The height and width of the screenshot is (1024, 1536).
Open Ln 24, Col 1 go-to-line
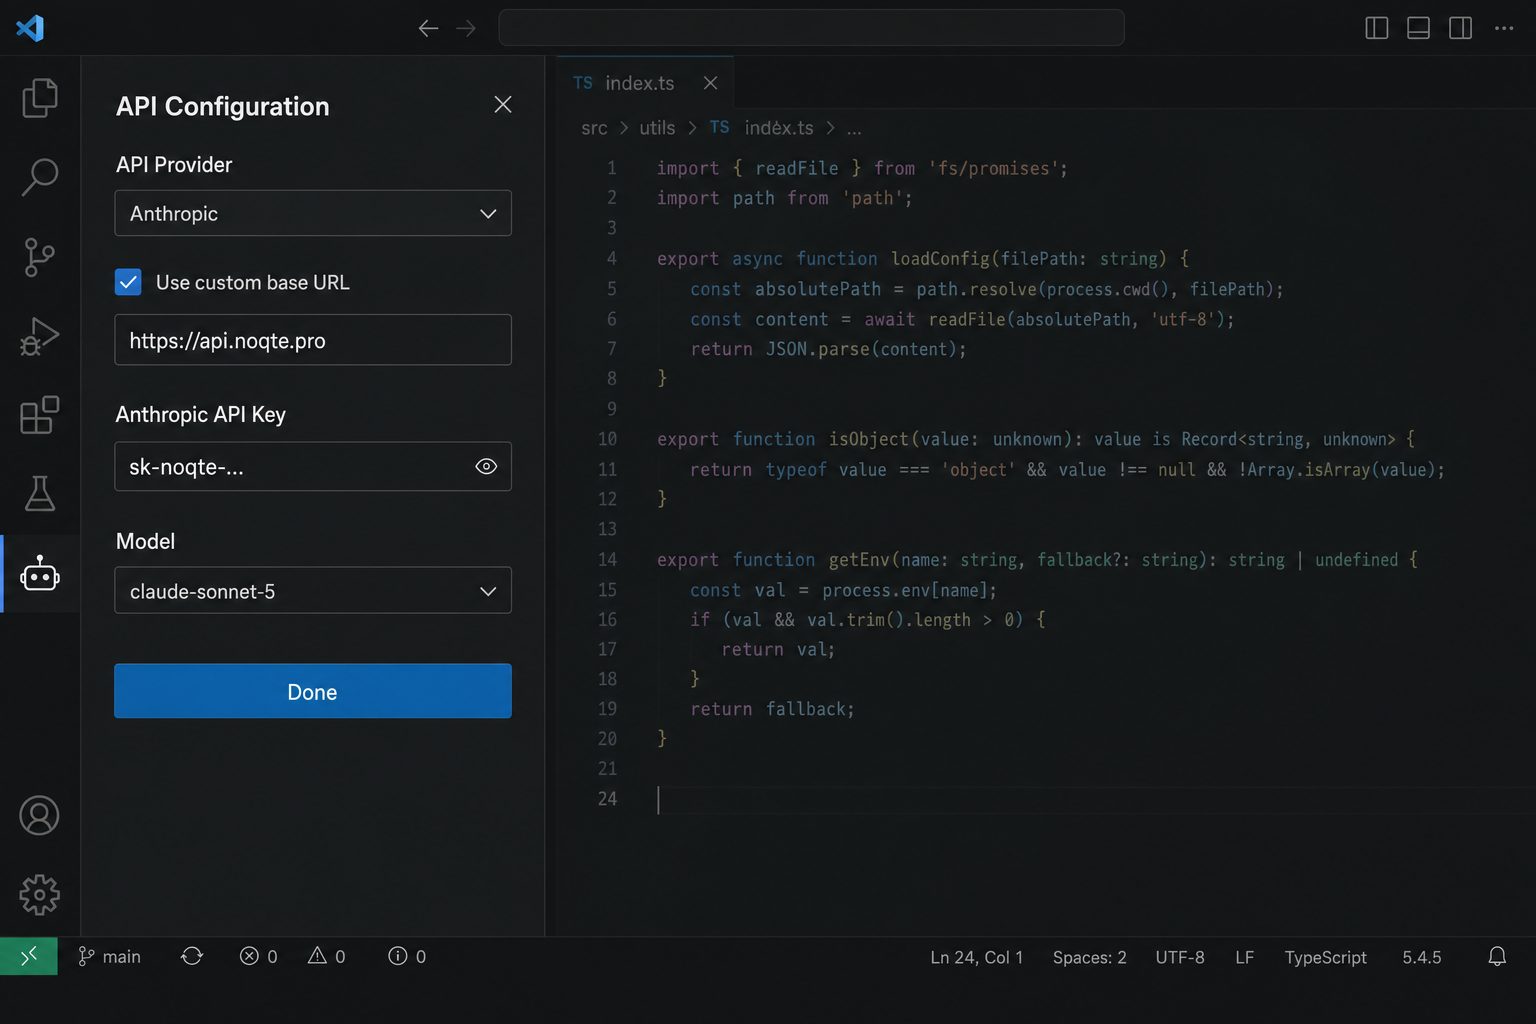coord(977,957)
